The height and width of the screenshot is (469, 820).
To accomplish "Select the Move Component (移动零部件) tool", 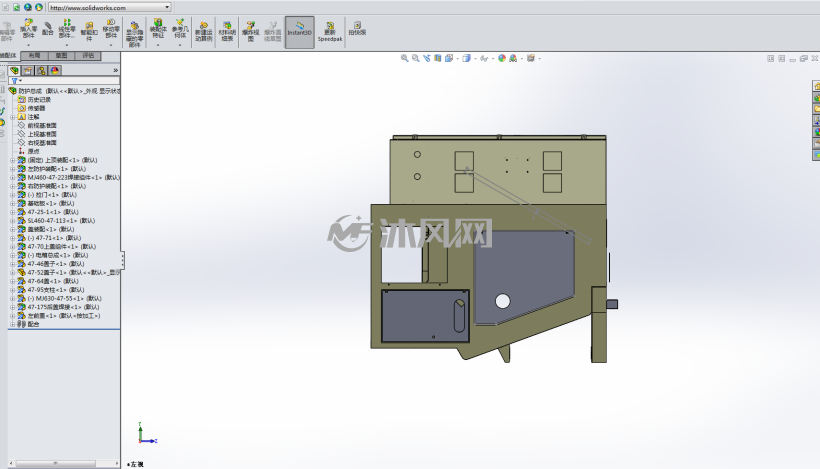I will tap(111, 29).
